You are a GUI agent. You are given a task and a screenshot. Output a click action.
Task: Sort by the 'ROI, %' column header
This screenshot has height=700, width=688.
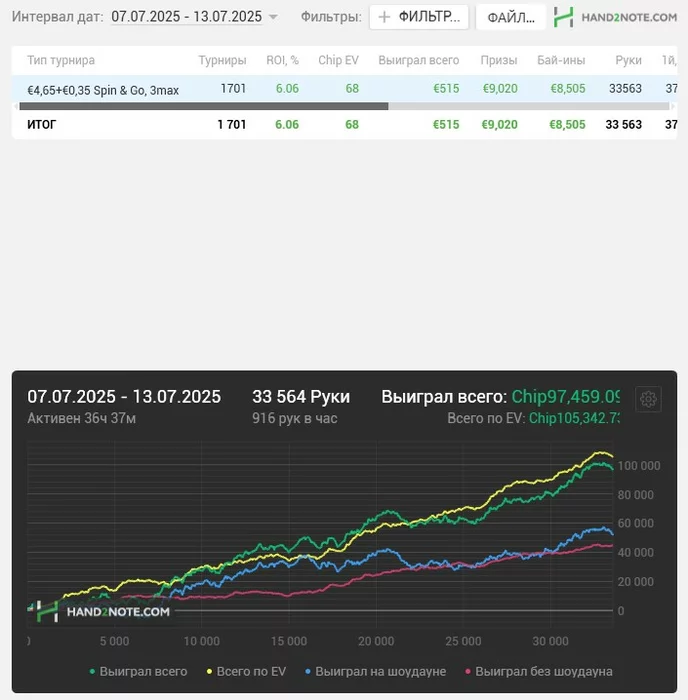click(283, 60)
